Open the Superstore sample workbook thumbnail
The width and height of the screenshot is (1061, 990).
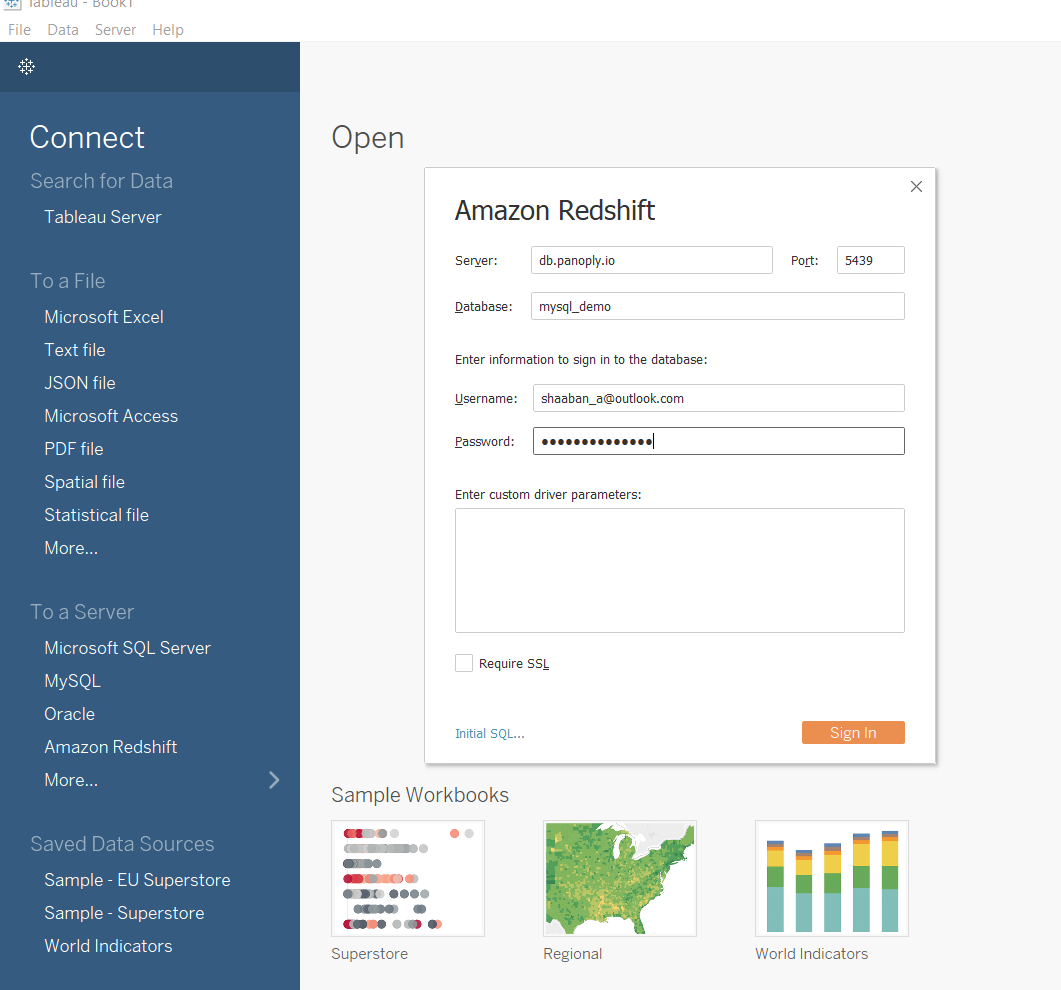tap(408, 878)
